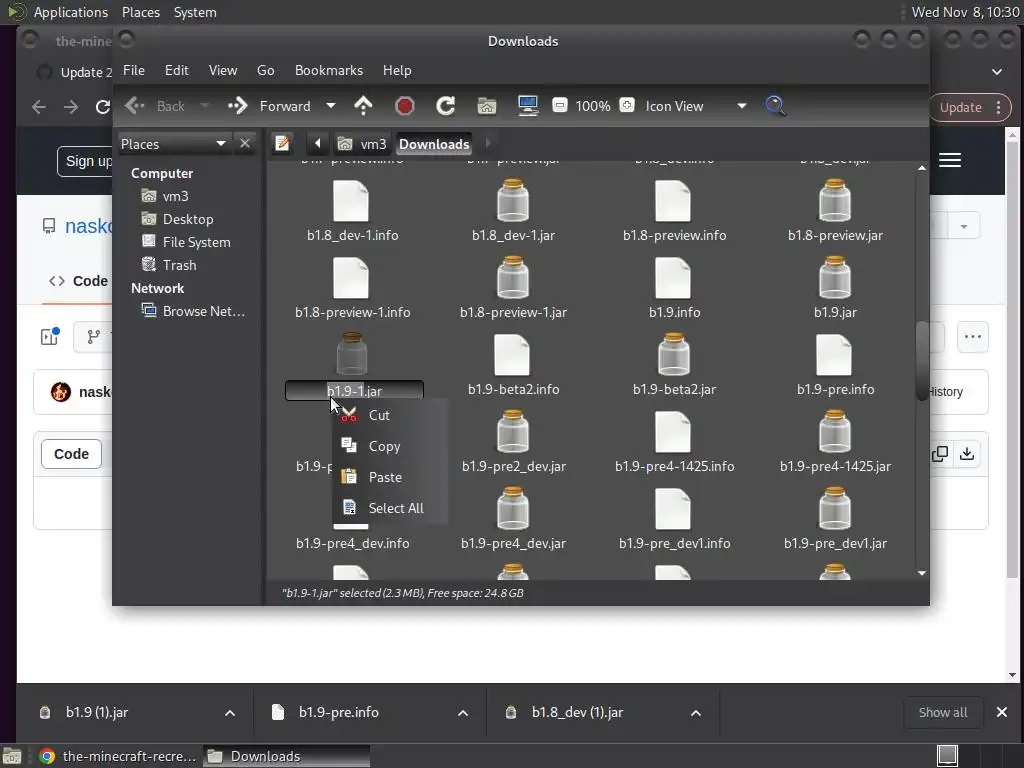The image size is (1024, 768).
Task: Click the Back arrow in file manager toolbar
Action: point(135,106)
